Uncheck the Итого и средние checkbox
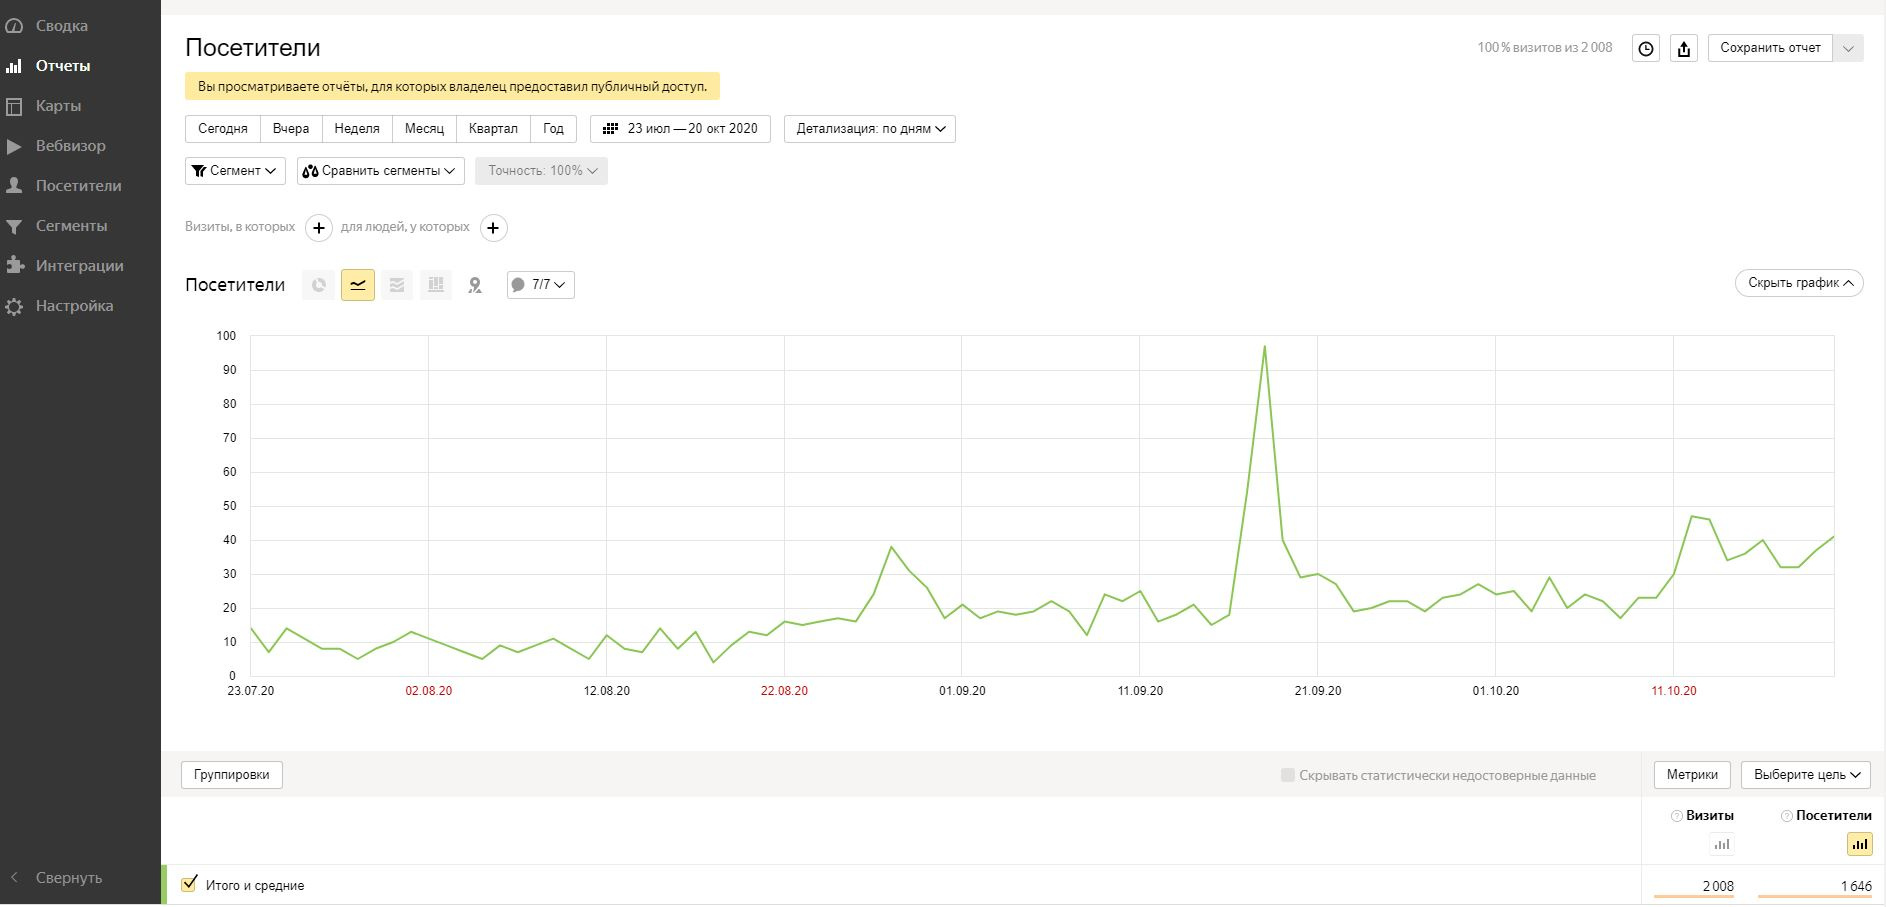The height and width of the screenshot is (907, 1886). tap(189, 884)
